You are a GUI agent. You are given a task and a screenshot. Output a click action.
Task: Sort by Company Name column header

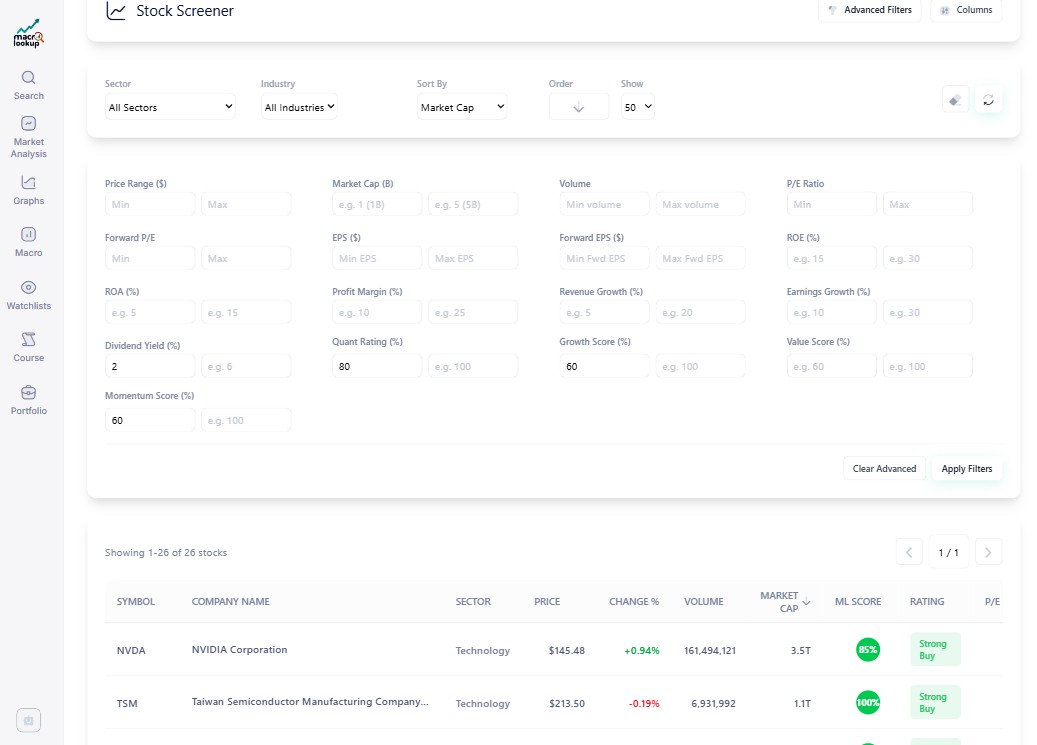click(231, 601)
